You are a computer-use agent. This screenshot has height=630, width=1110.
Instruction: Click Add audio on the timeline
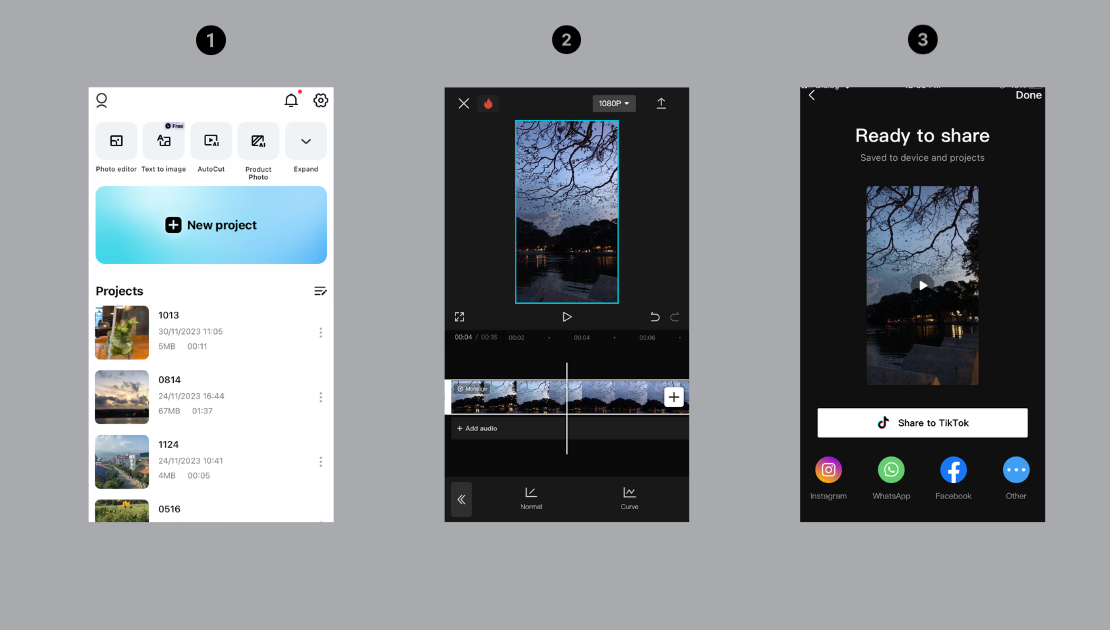pos(477,428)
